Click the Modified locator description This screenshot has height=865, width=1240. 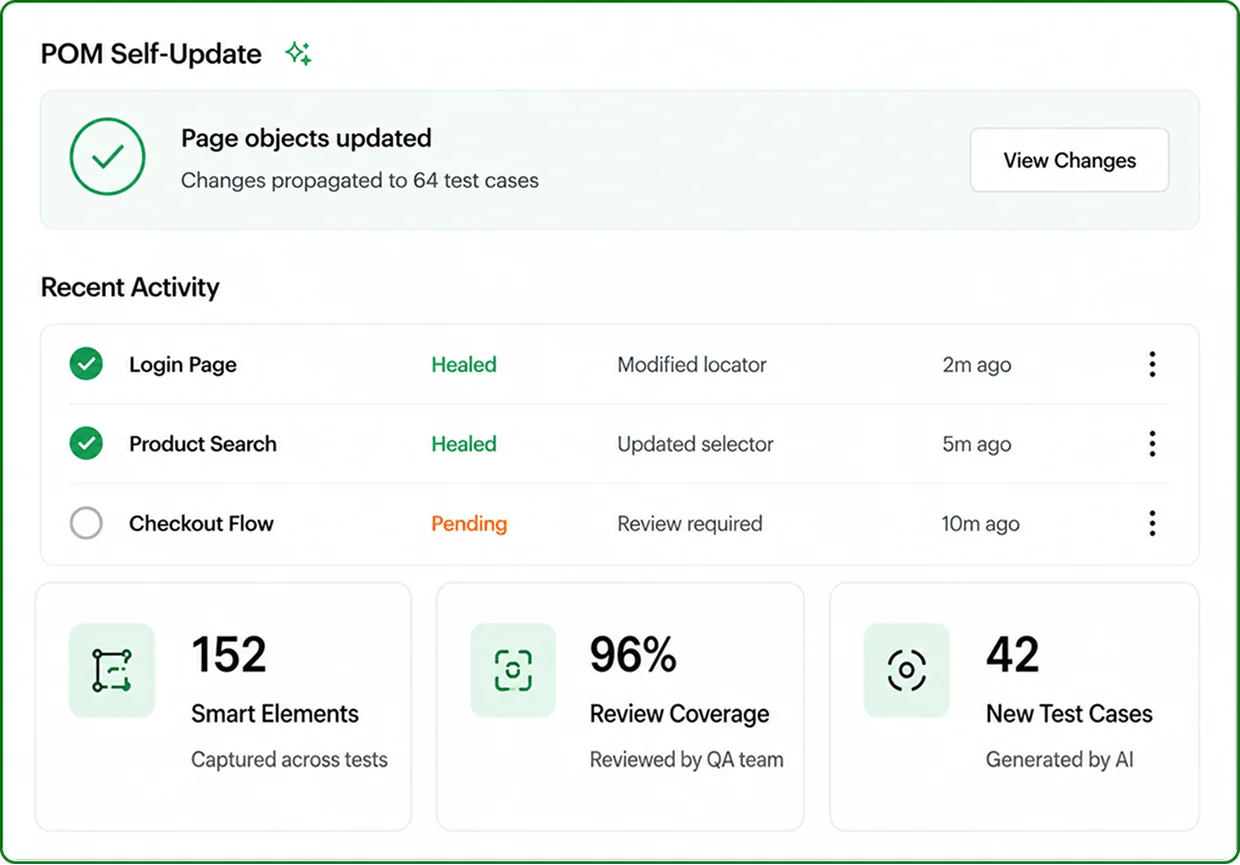pos(692,365)
